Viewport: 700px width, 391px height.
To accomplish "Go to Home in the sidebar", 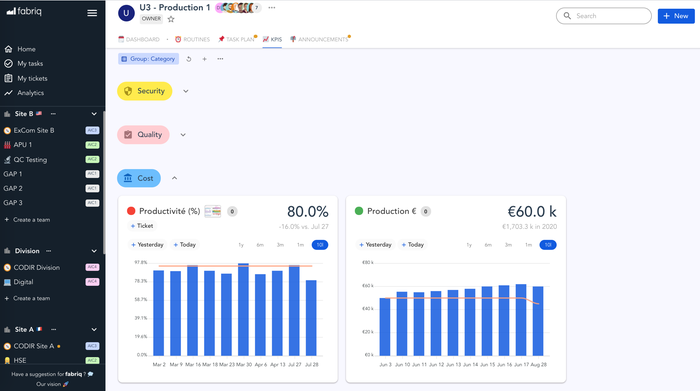I will point(26,49).
